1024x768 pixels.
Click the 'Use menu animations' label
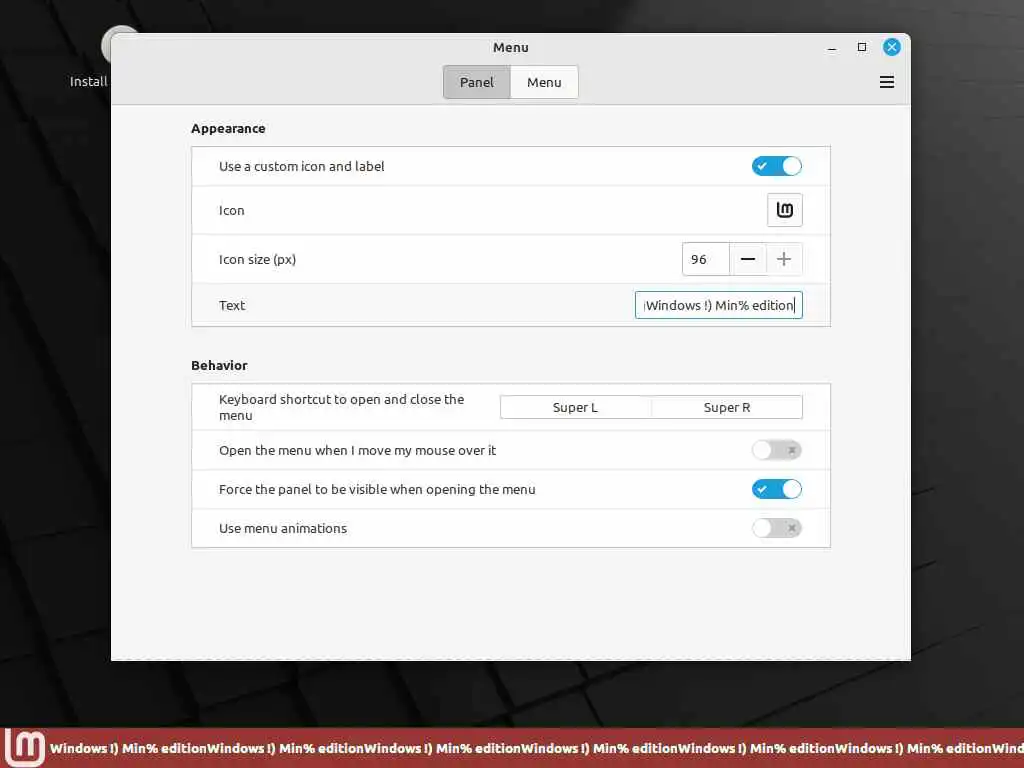283,528
